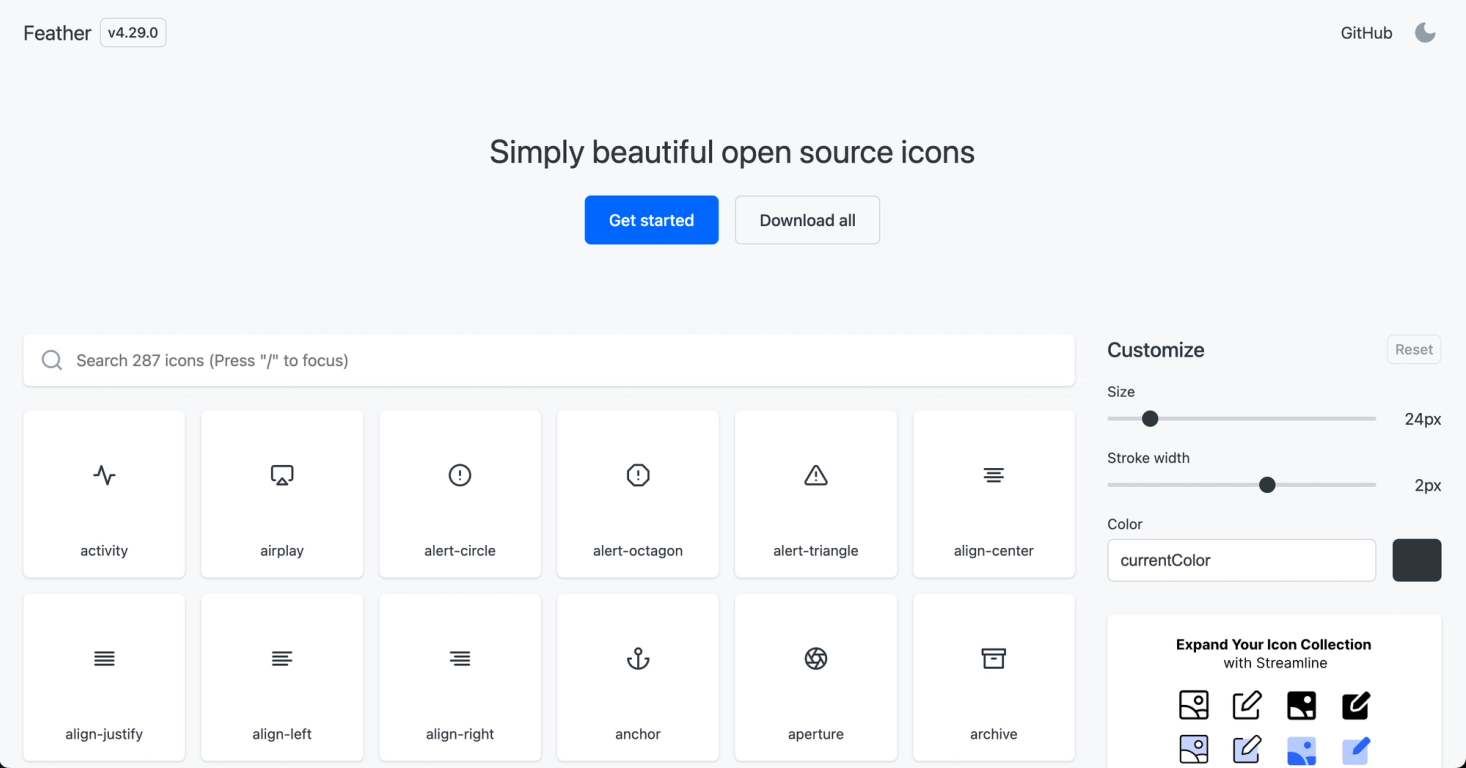The width and height of the screenshot is (1466, 768).
Task: Focus the currentColor text field
Action: click(1242, 560)
